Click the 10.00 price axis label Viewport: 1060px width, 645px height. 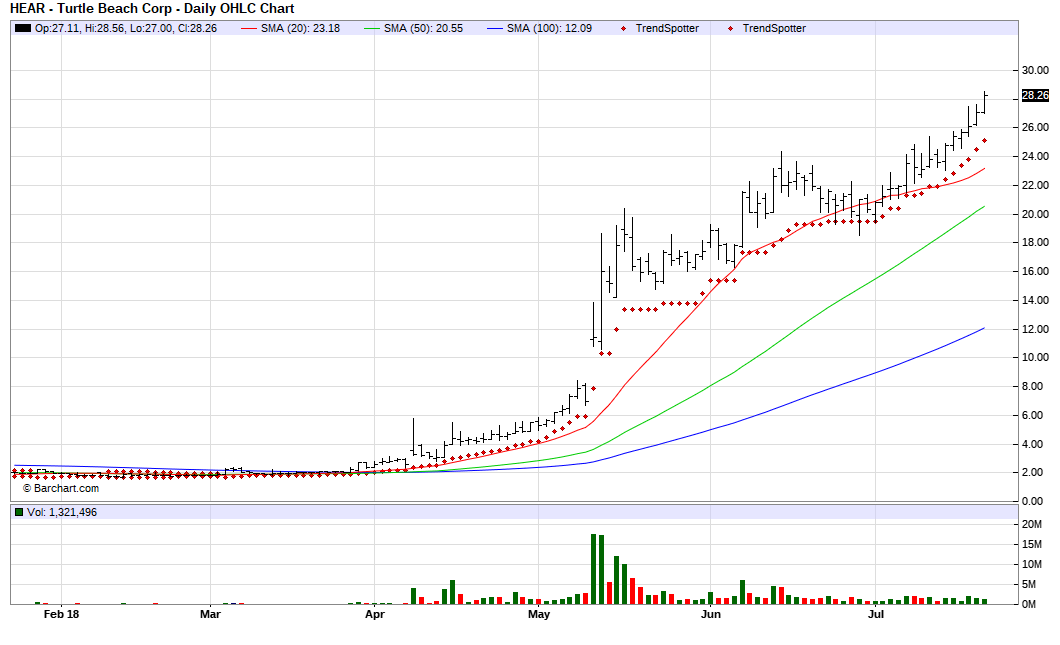(1035, 358)
